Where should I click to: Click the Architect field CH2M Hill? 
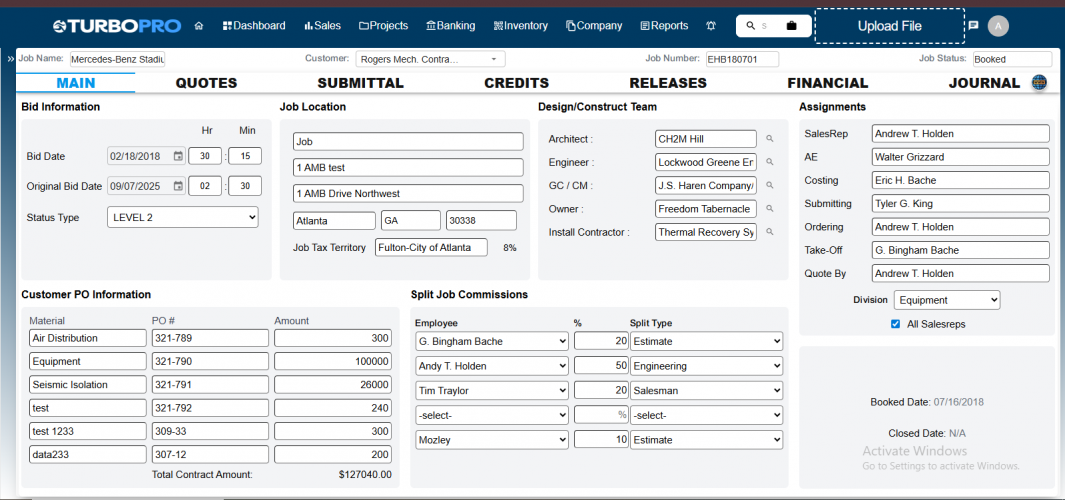706,139
